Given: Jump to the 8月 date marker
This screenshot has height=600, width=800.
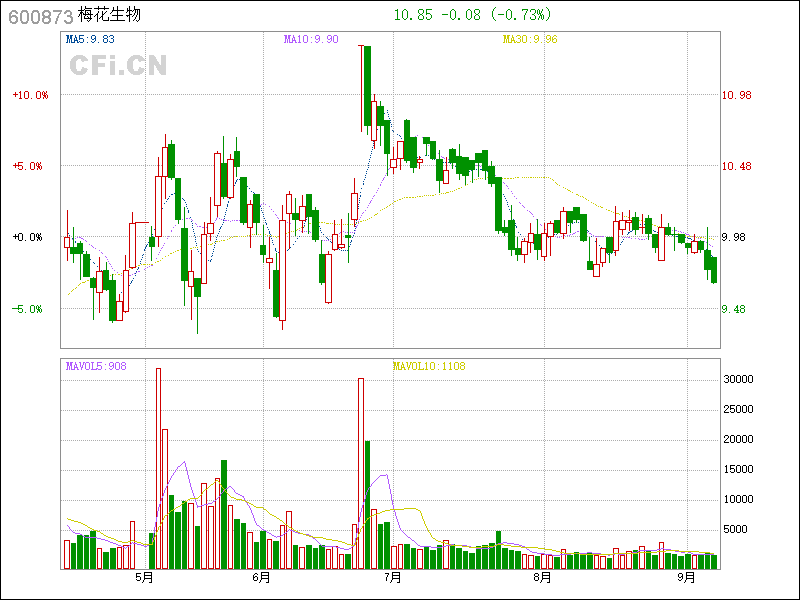Looking at the screenshot, I should (542, 577).
